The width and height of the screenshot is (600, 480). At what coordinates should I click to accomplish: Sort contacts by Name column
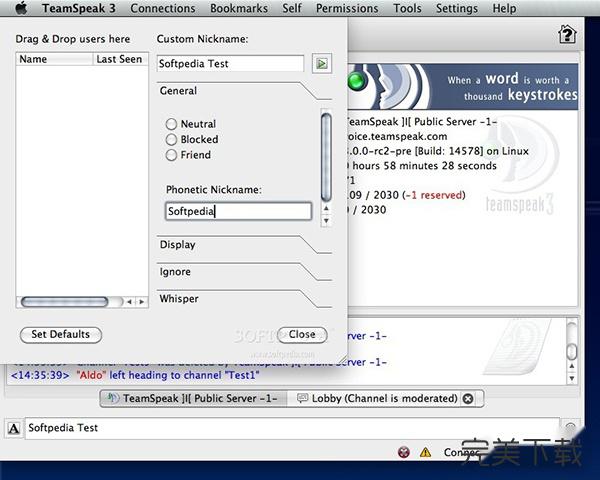click(x=54, y=59)
